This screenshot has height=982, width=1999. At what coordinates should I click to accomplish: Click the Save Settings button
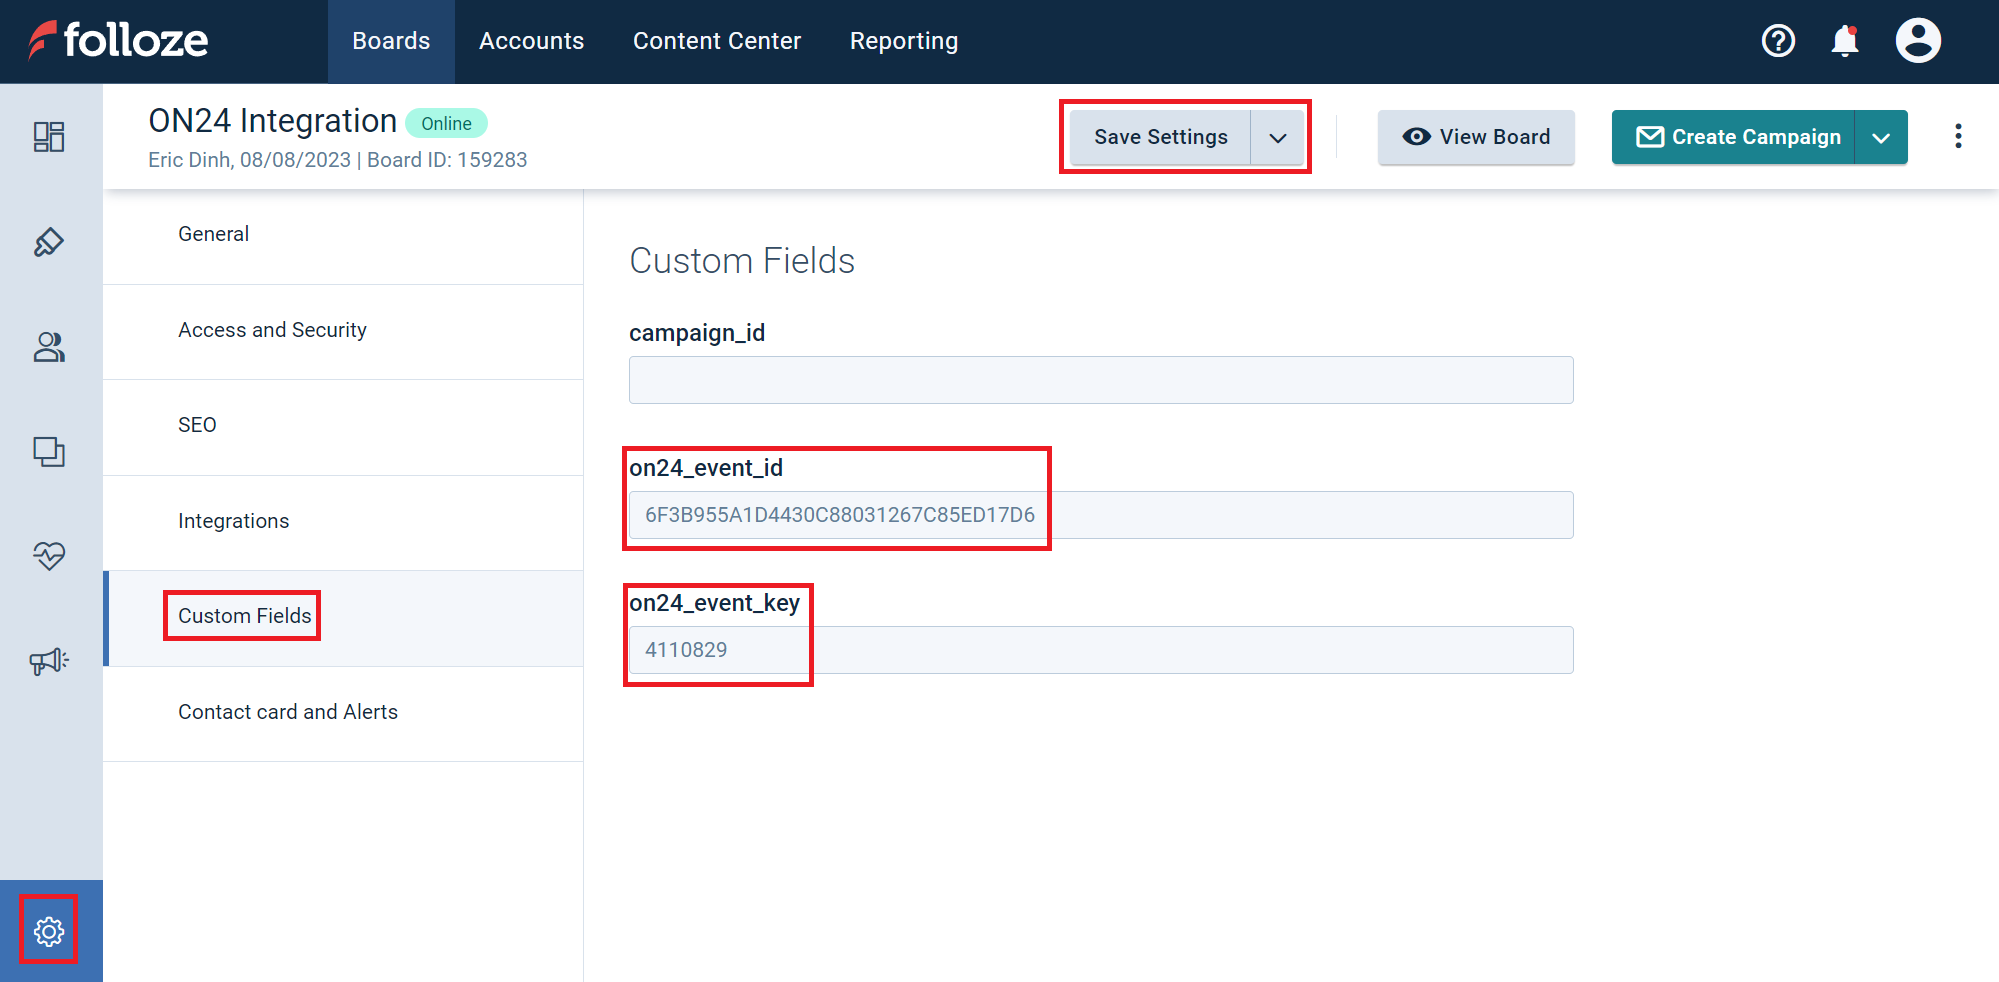pyautogui.click(x=1160, y=138)
